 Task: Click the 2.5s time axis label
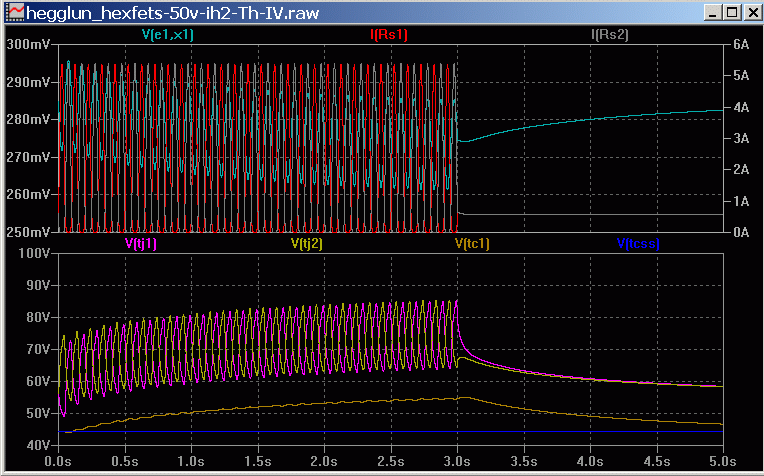click(390, 461)
